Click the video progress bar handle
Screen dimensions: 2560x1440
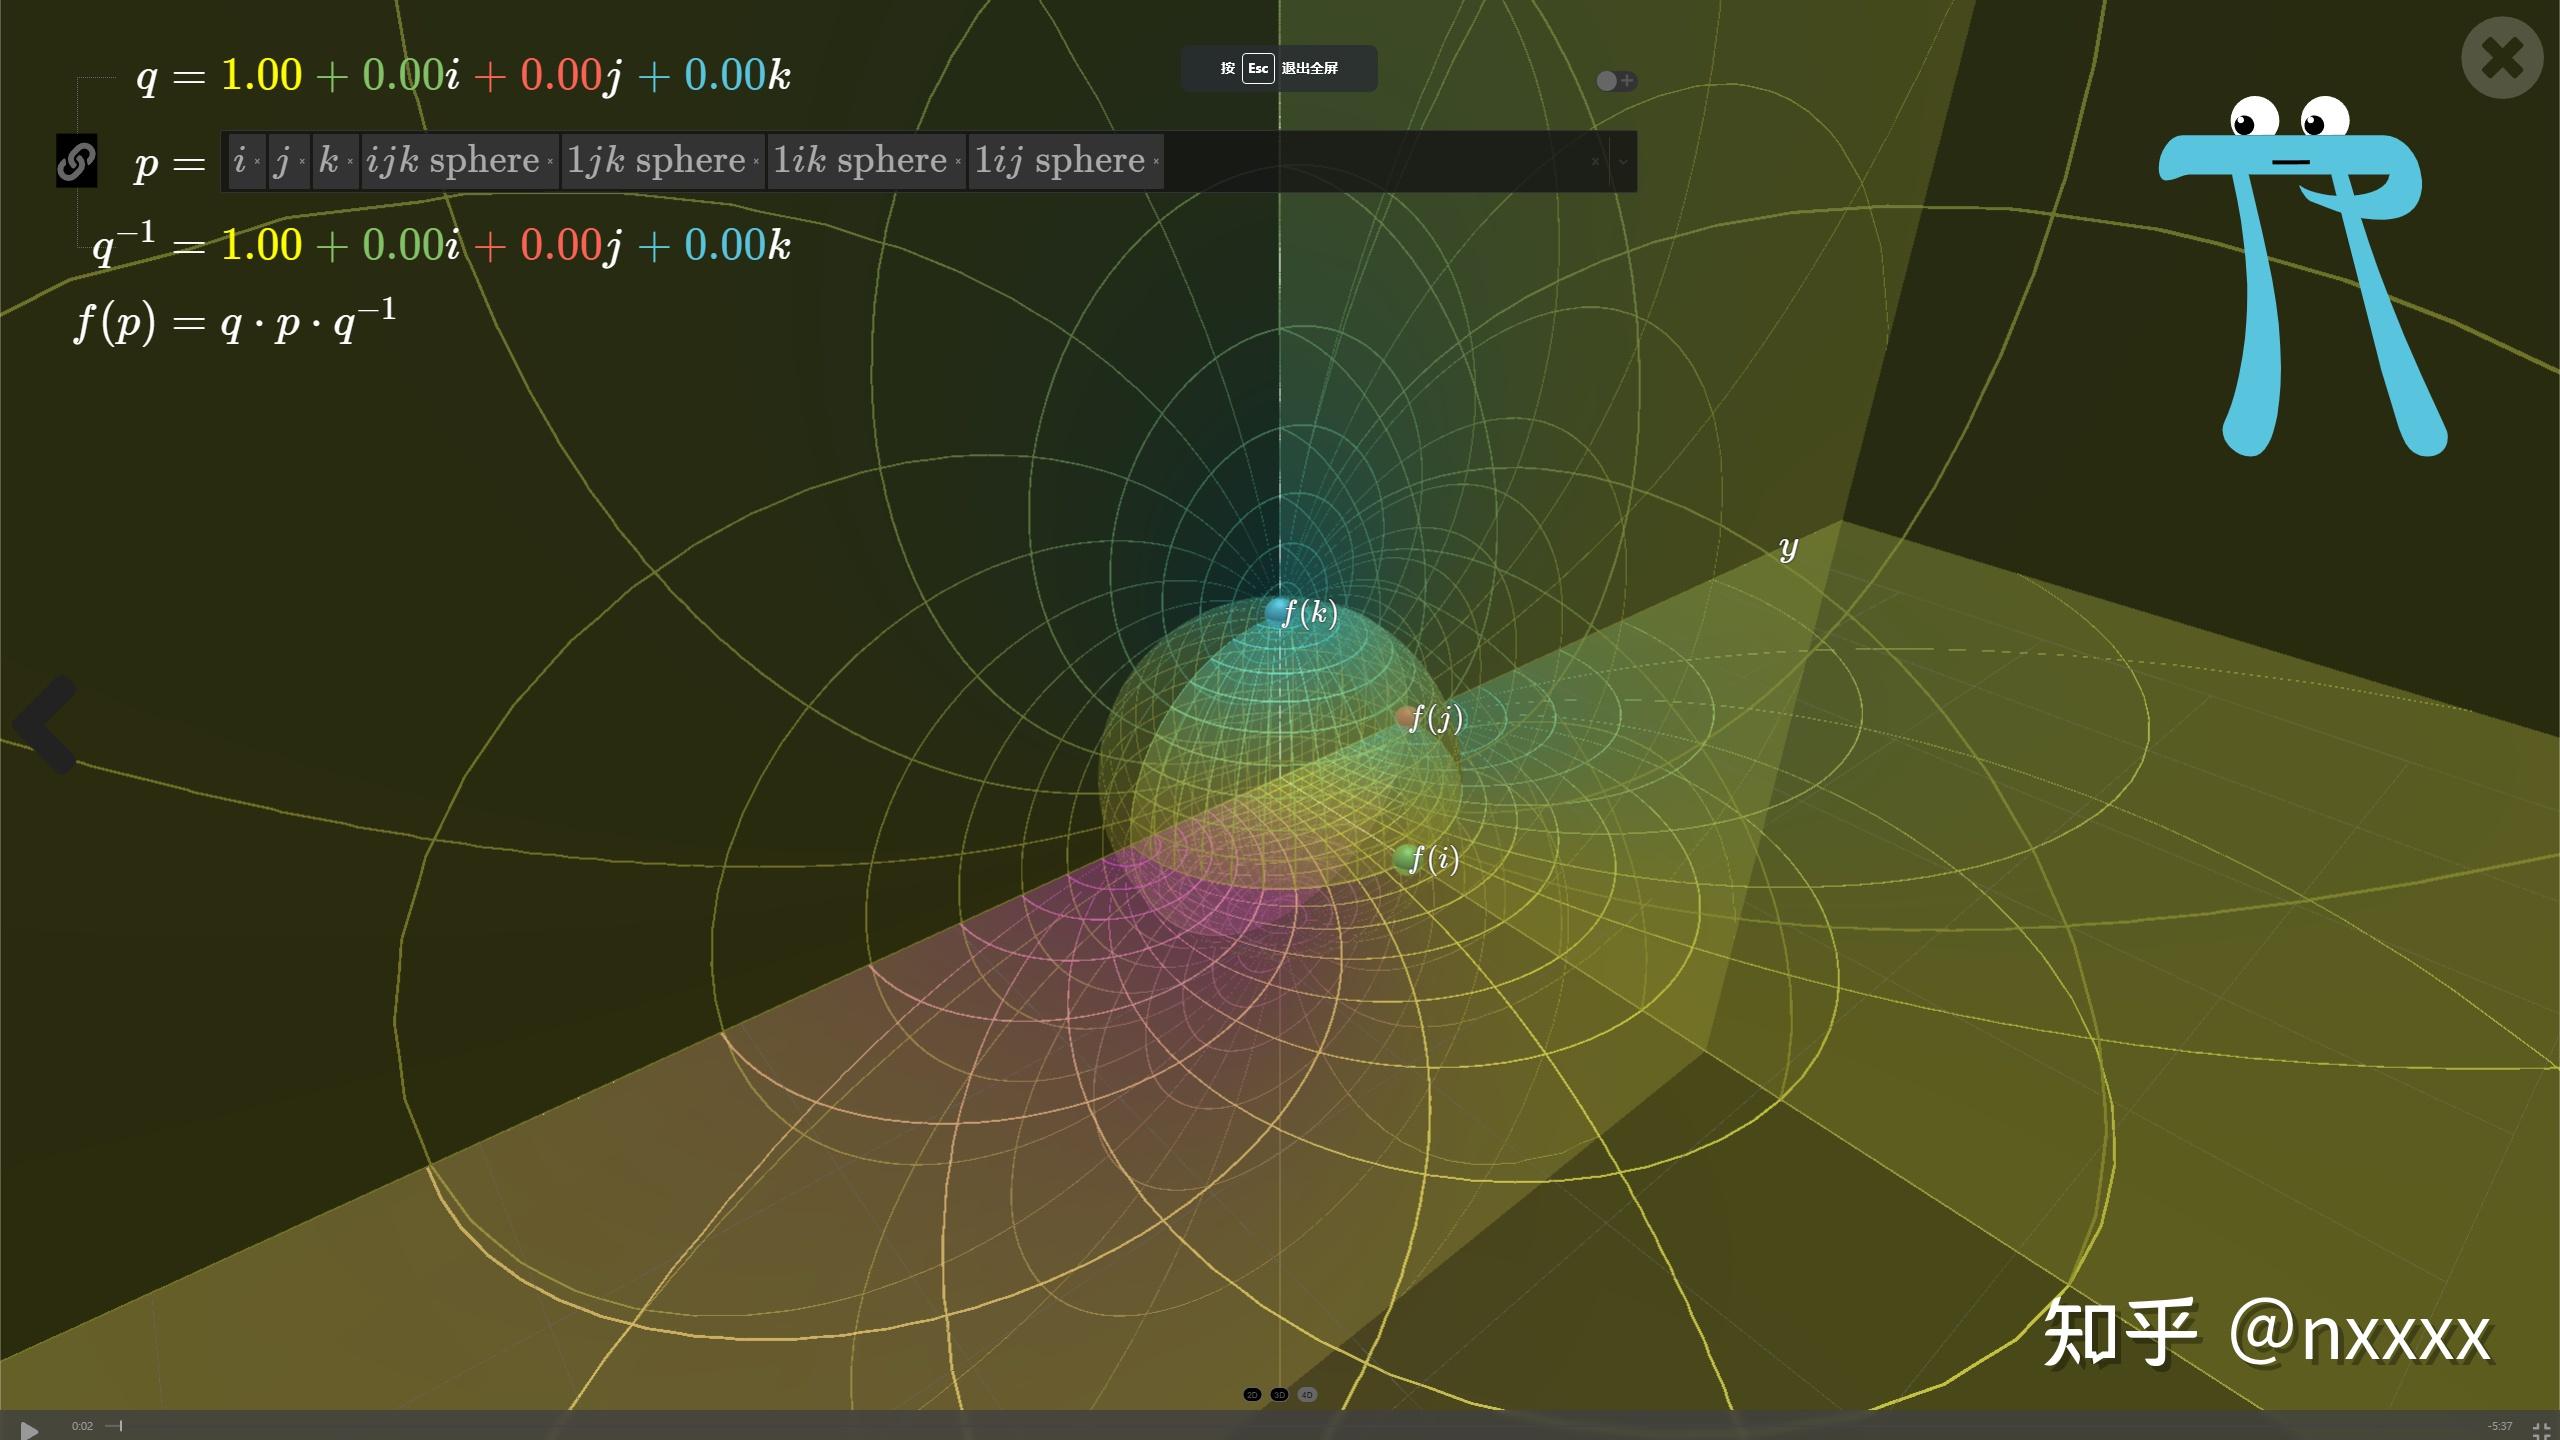tap(120, 1426)
